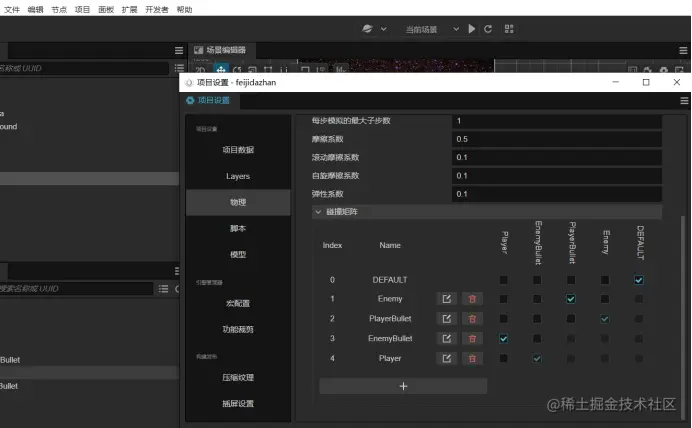This screenshot has height=428, width=692.
Task: Toggle PlayerBullet row PlayerBullet column checkbox
Action: point(571,319)
